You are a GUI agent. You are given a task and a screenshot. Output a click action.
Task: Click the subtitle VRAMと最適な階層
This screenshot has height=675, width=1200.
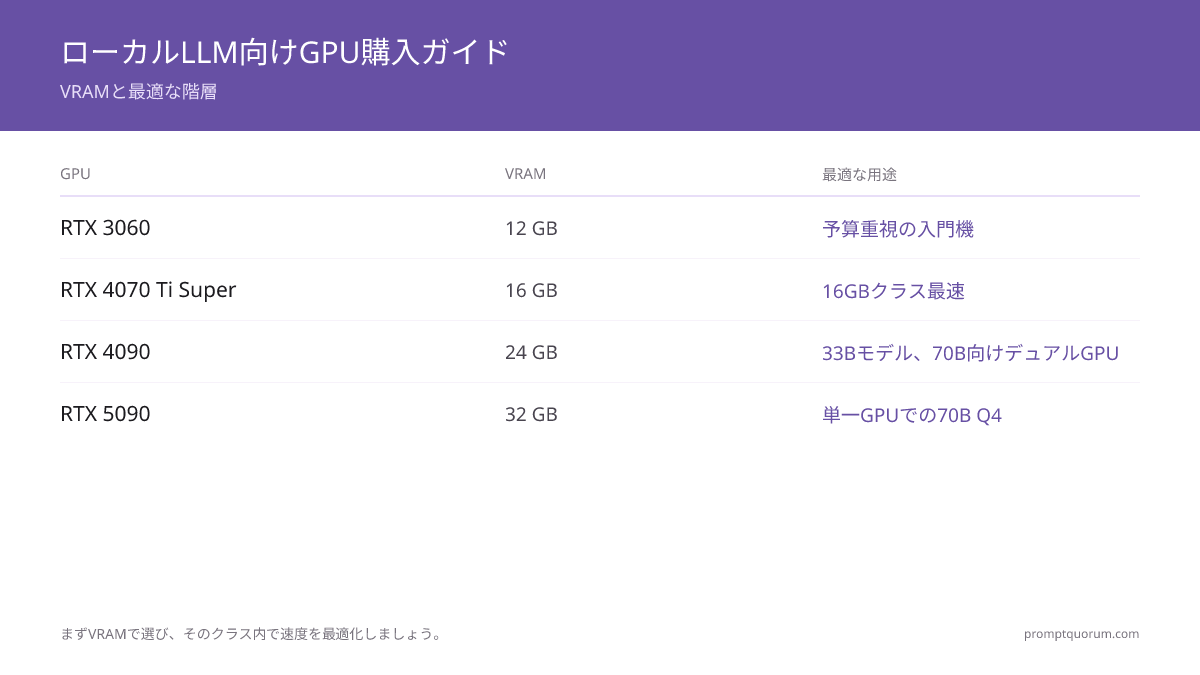pos(138,92)
